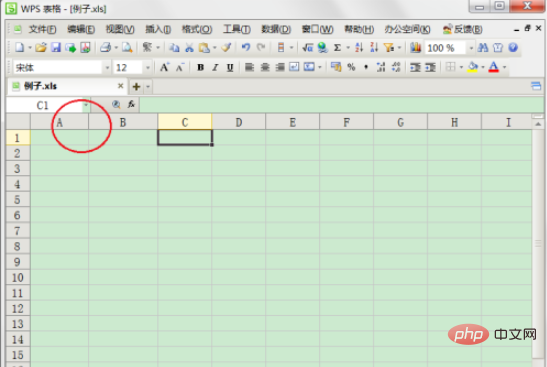The width and height of the screenshot is (547, 367).
Task: Expand the font name 宋体 dropdown
Action: pos(107,68)
